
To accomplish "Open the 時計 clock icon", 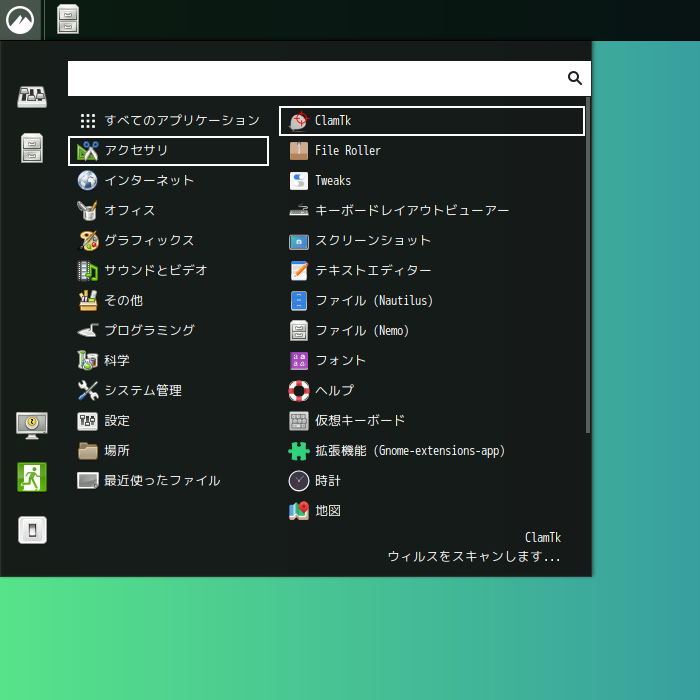I will click(299, 481).
